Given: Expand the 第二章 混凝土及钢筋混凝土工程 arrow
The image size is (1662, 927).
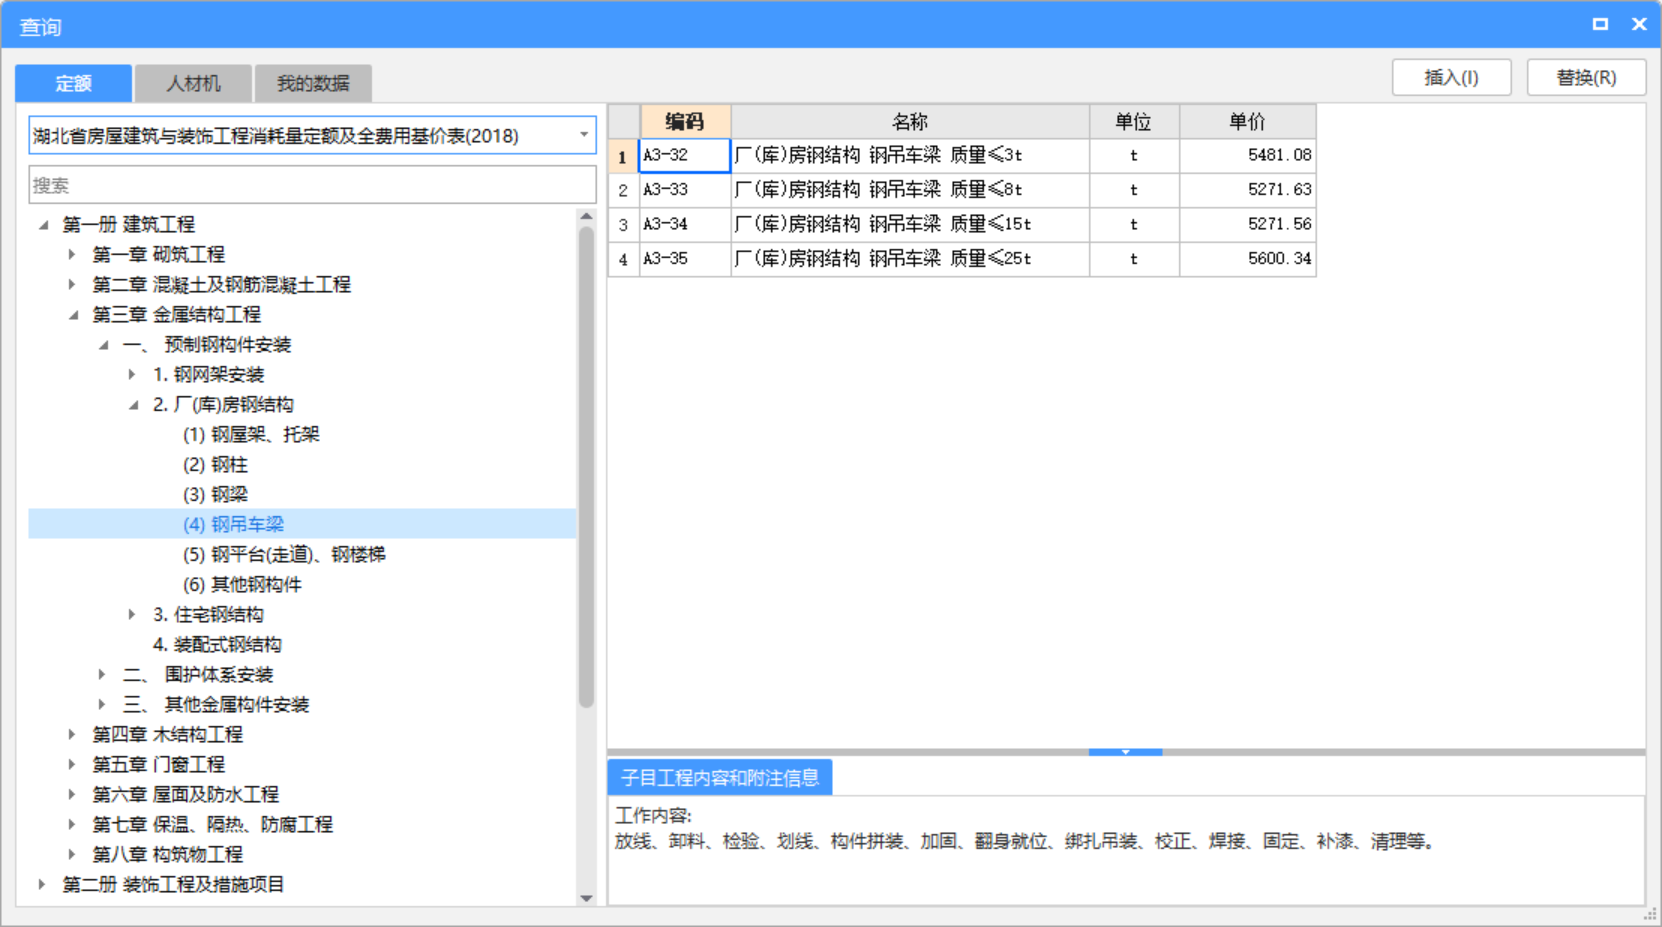Looking at the screenshot, I should point(72,285).
